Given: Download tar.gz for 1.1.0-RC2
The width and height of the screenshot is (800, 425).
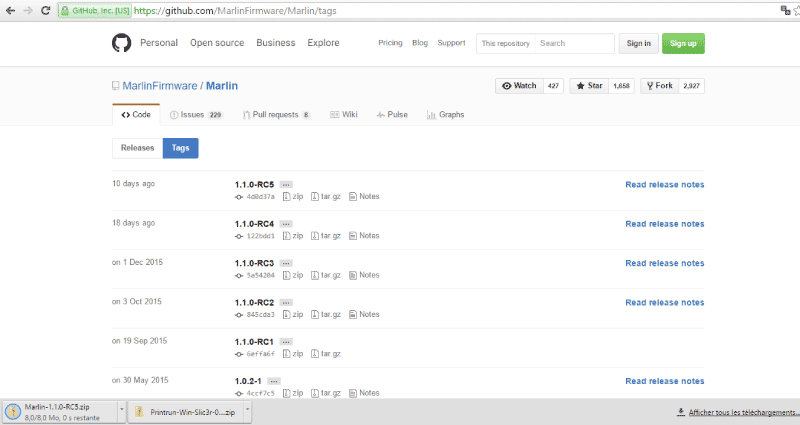Looking at the screenshot, I should coord(326,314).
